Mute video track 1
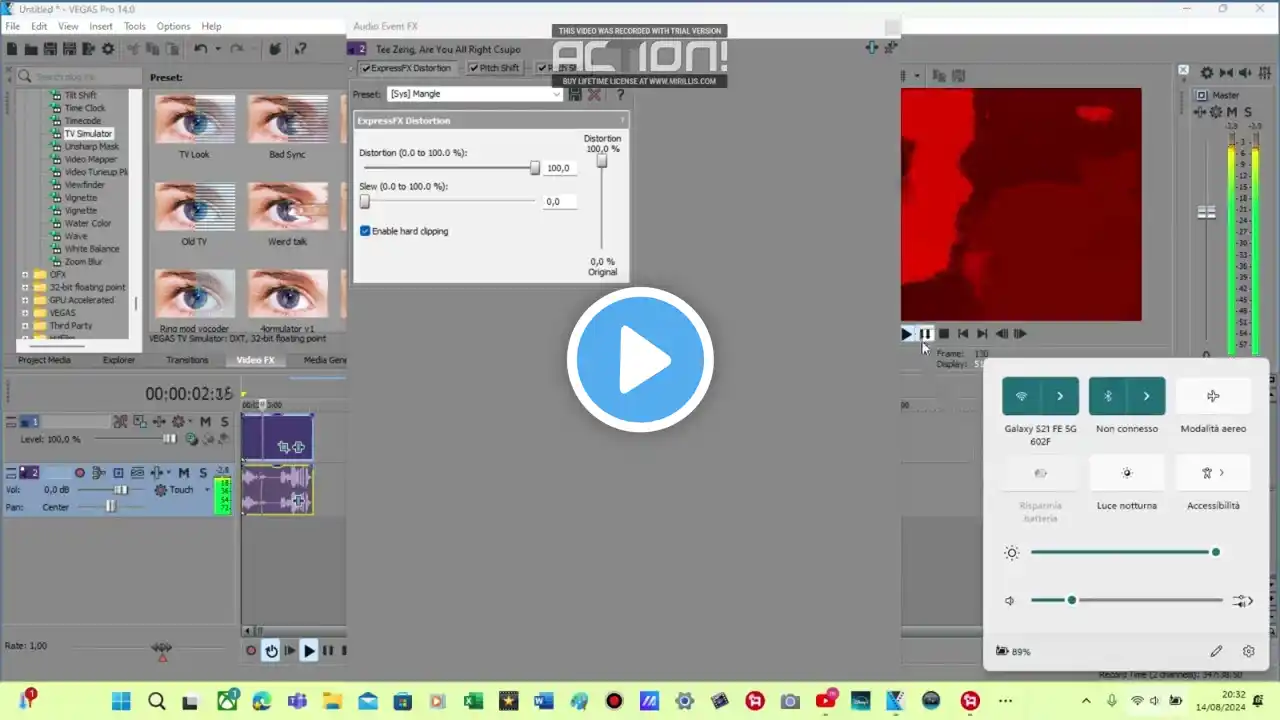This screenshot has width=1280, height=720. pos(205,422)
